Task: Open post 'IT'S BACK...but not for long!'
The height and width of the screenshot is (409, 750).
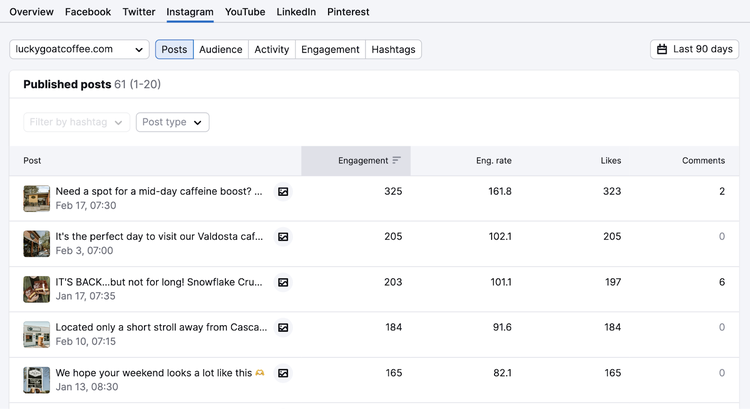Action: (x=159, y=282)
